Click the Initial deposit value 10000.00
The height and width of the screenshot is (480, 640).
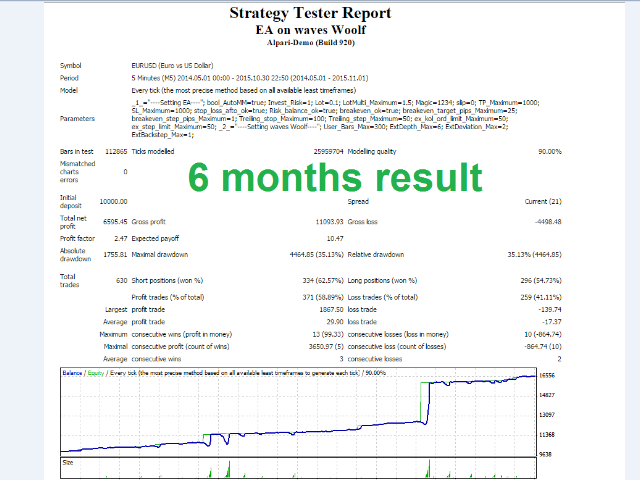[113, 202]
